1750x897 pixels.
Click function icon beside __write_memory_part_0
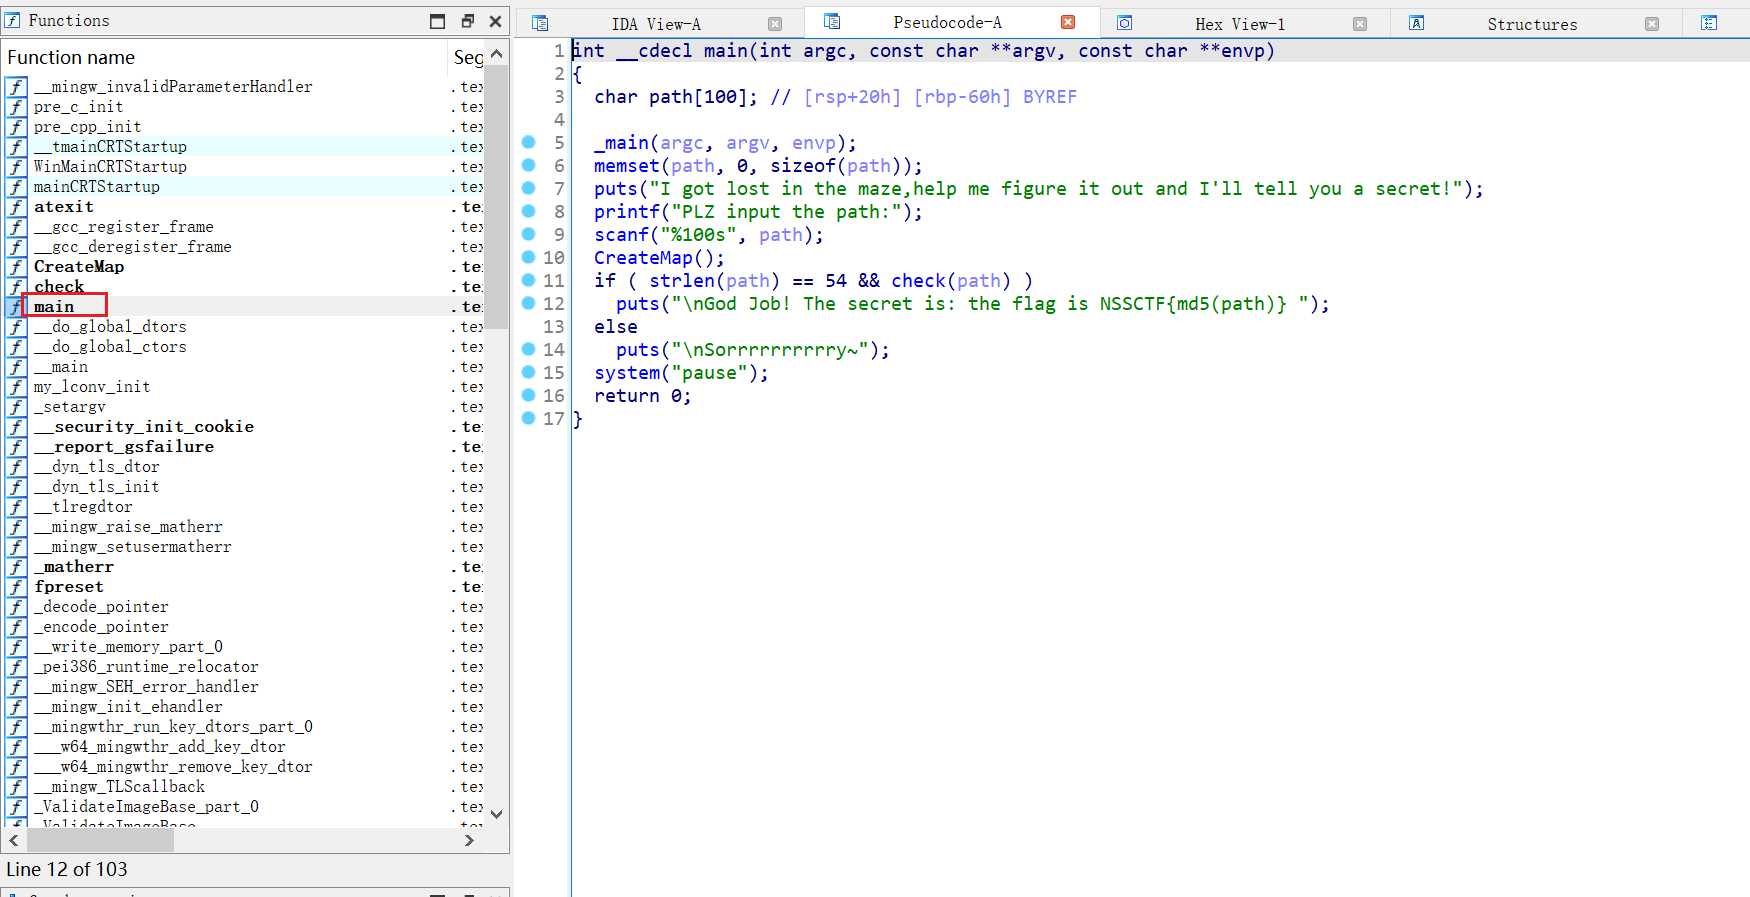click(x=16, y=647)
